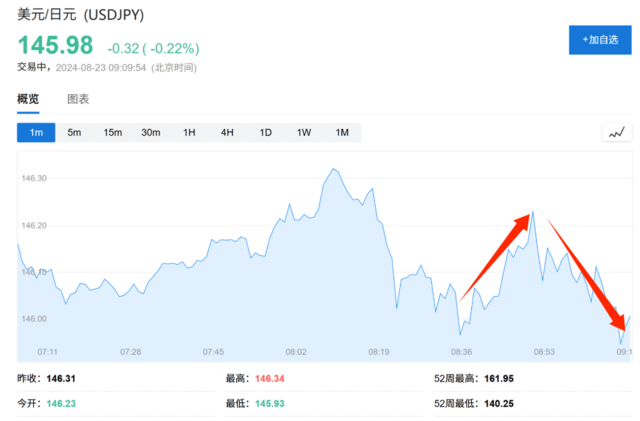
Task: Select the 1M monthly interval
Action: point(342,133)
